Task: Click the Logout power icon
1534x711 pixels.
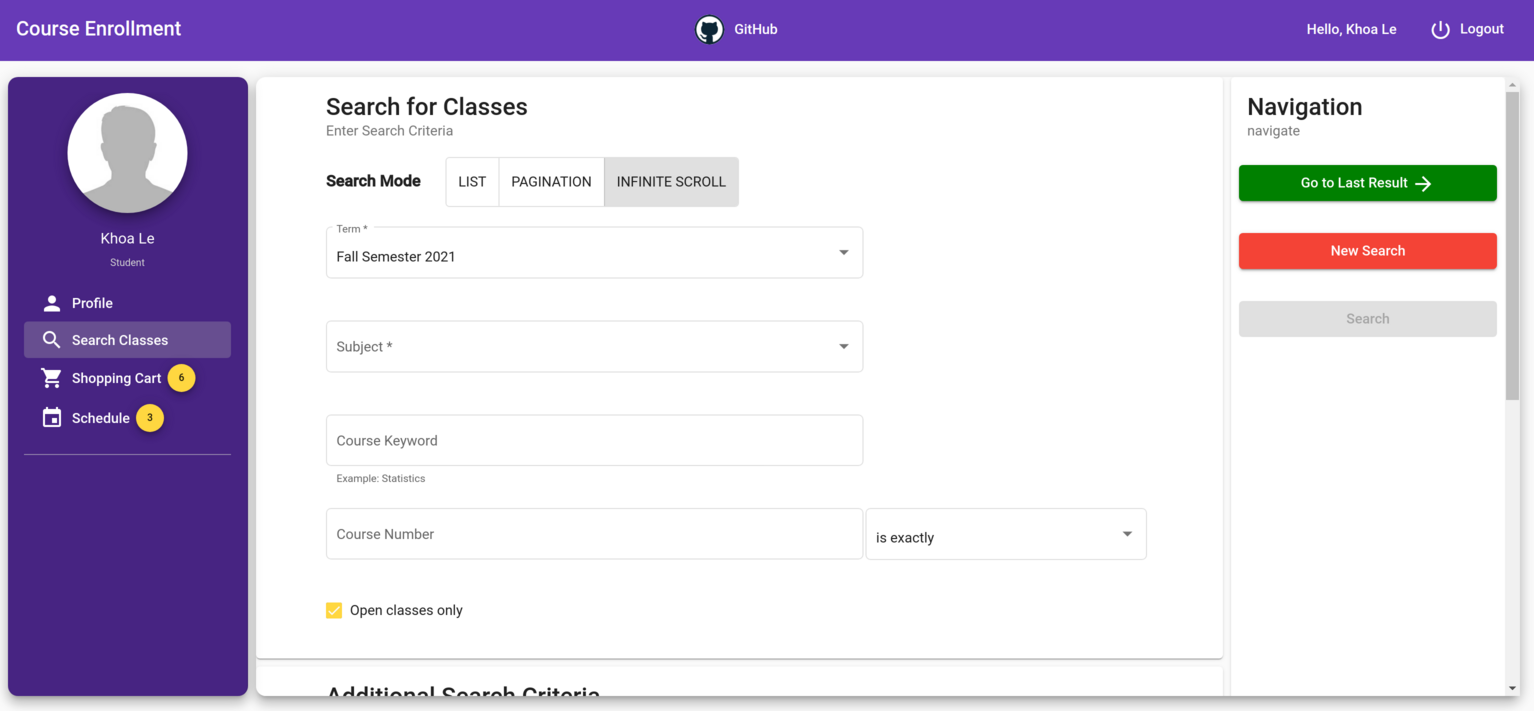Action: click(x=1440, y=30)
